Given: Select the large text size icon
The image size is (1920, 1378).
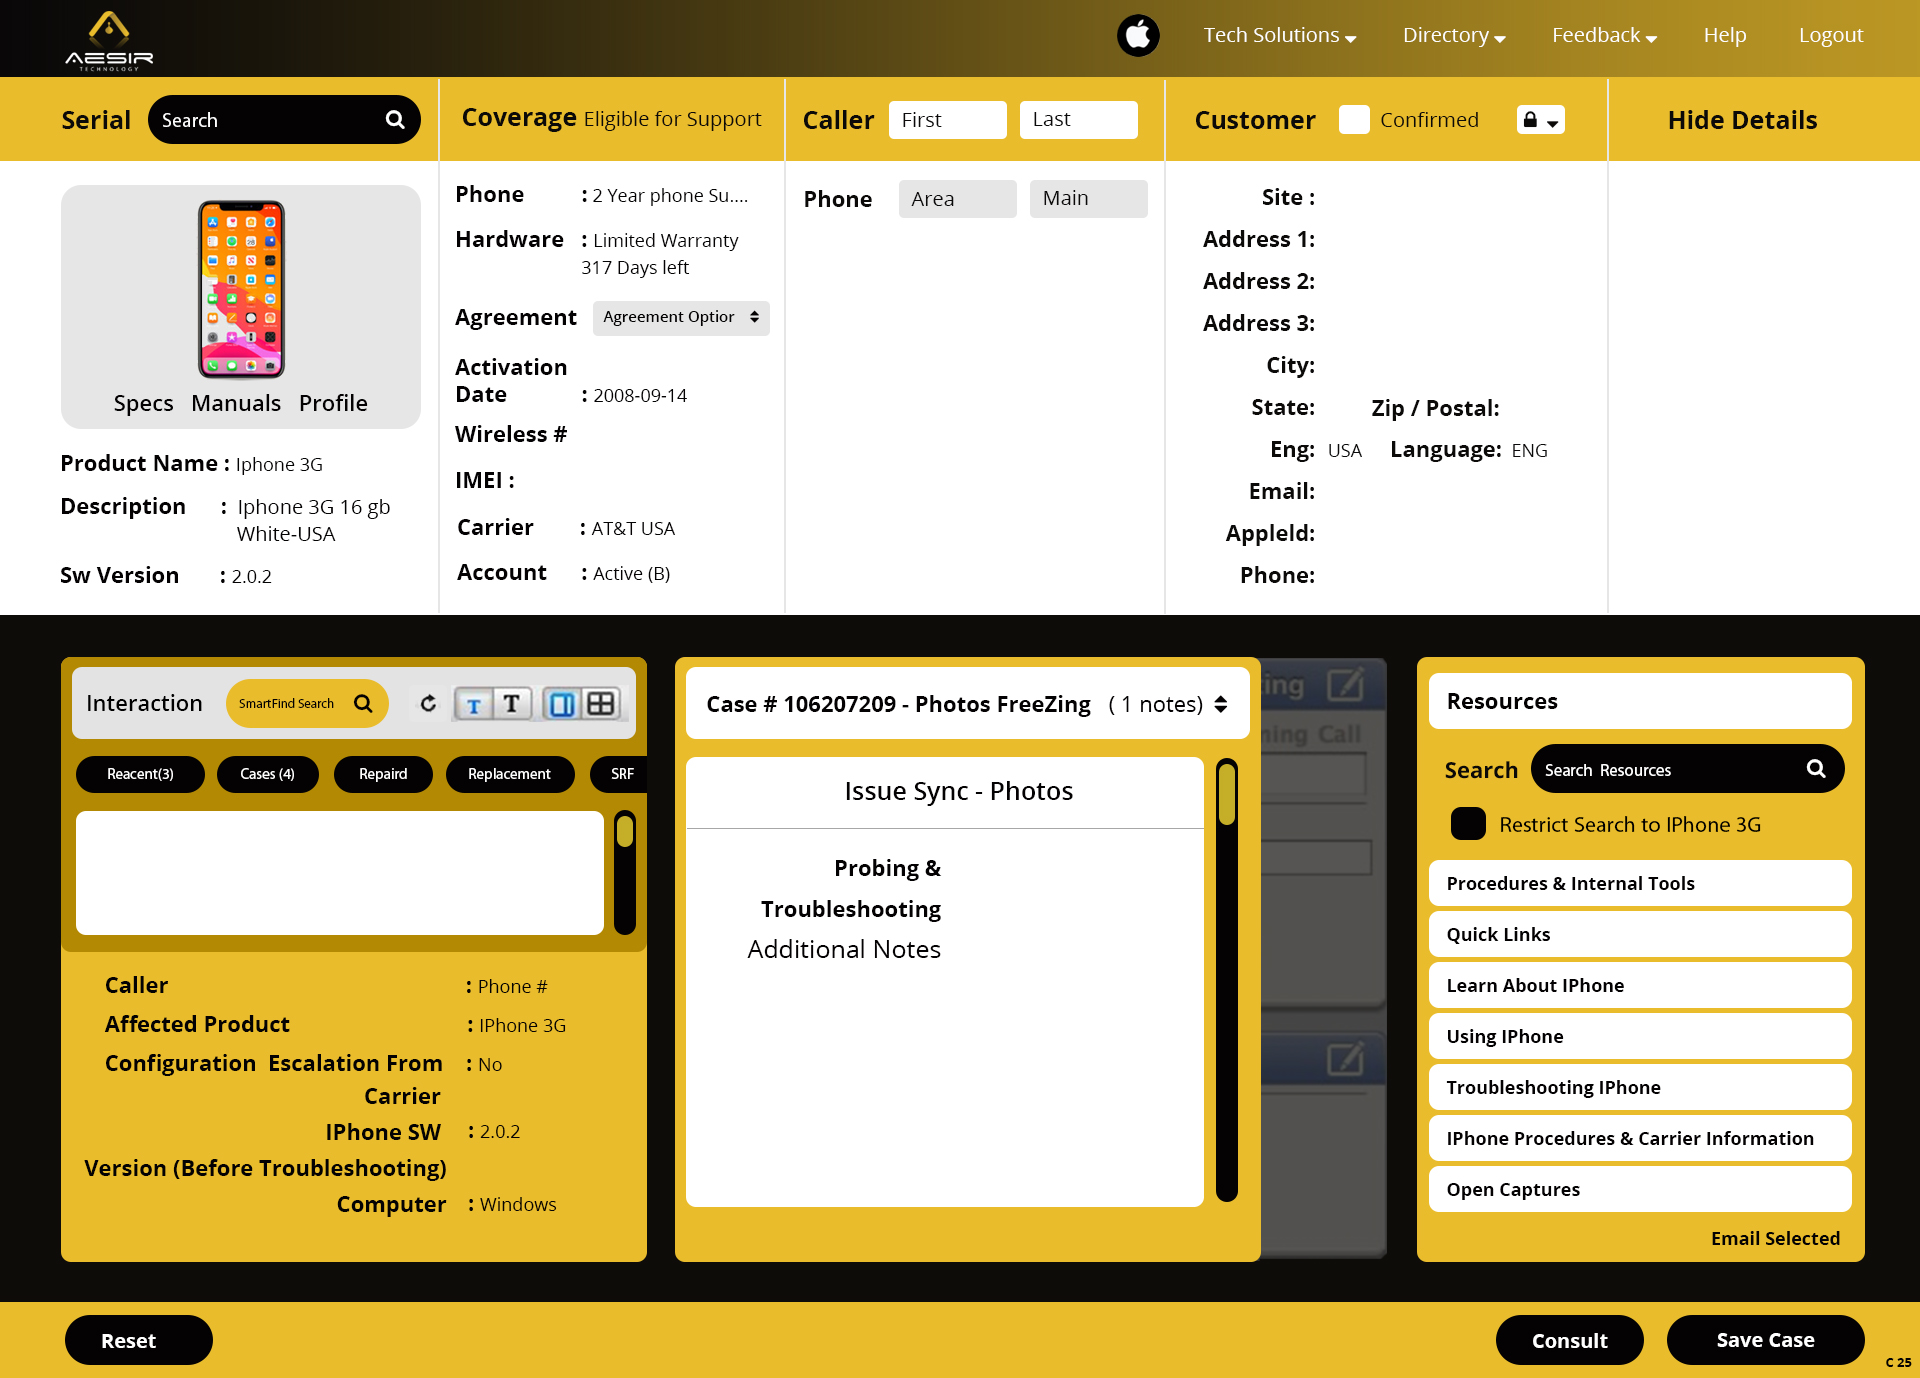Looking at the screenshot, I should [511, 704].
